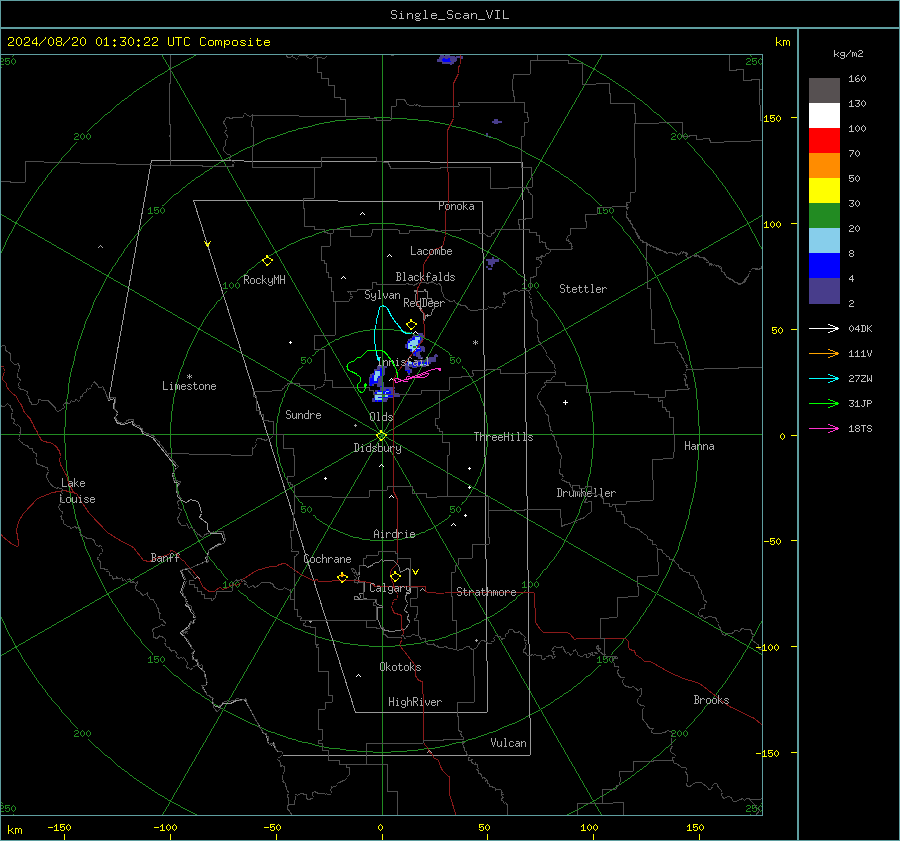The height and width of the screenshot is (841, 900).
Task: Click the Didsbury label
Action: pos(377,448)
